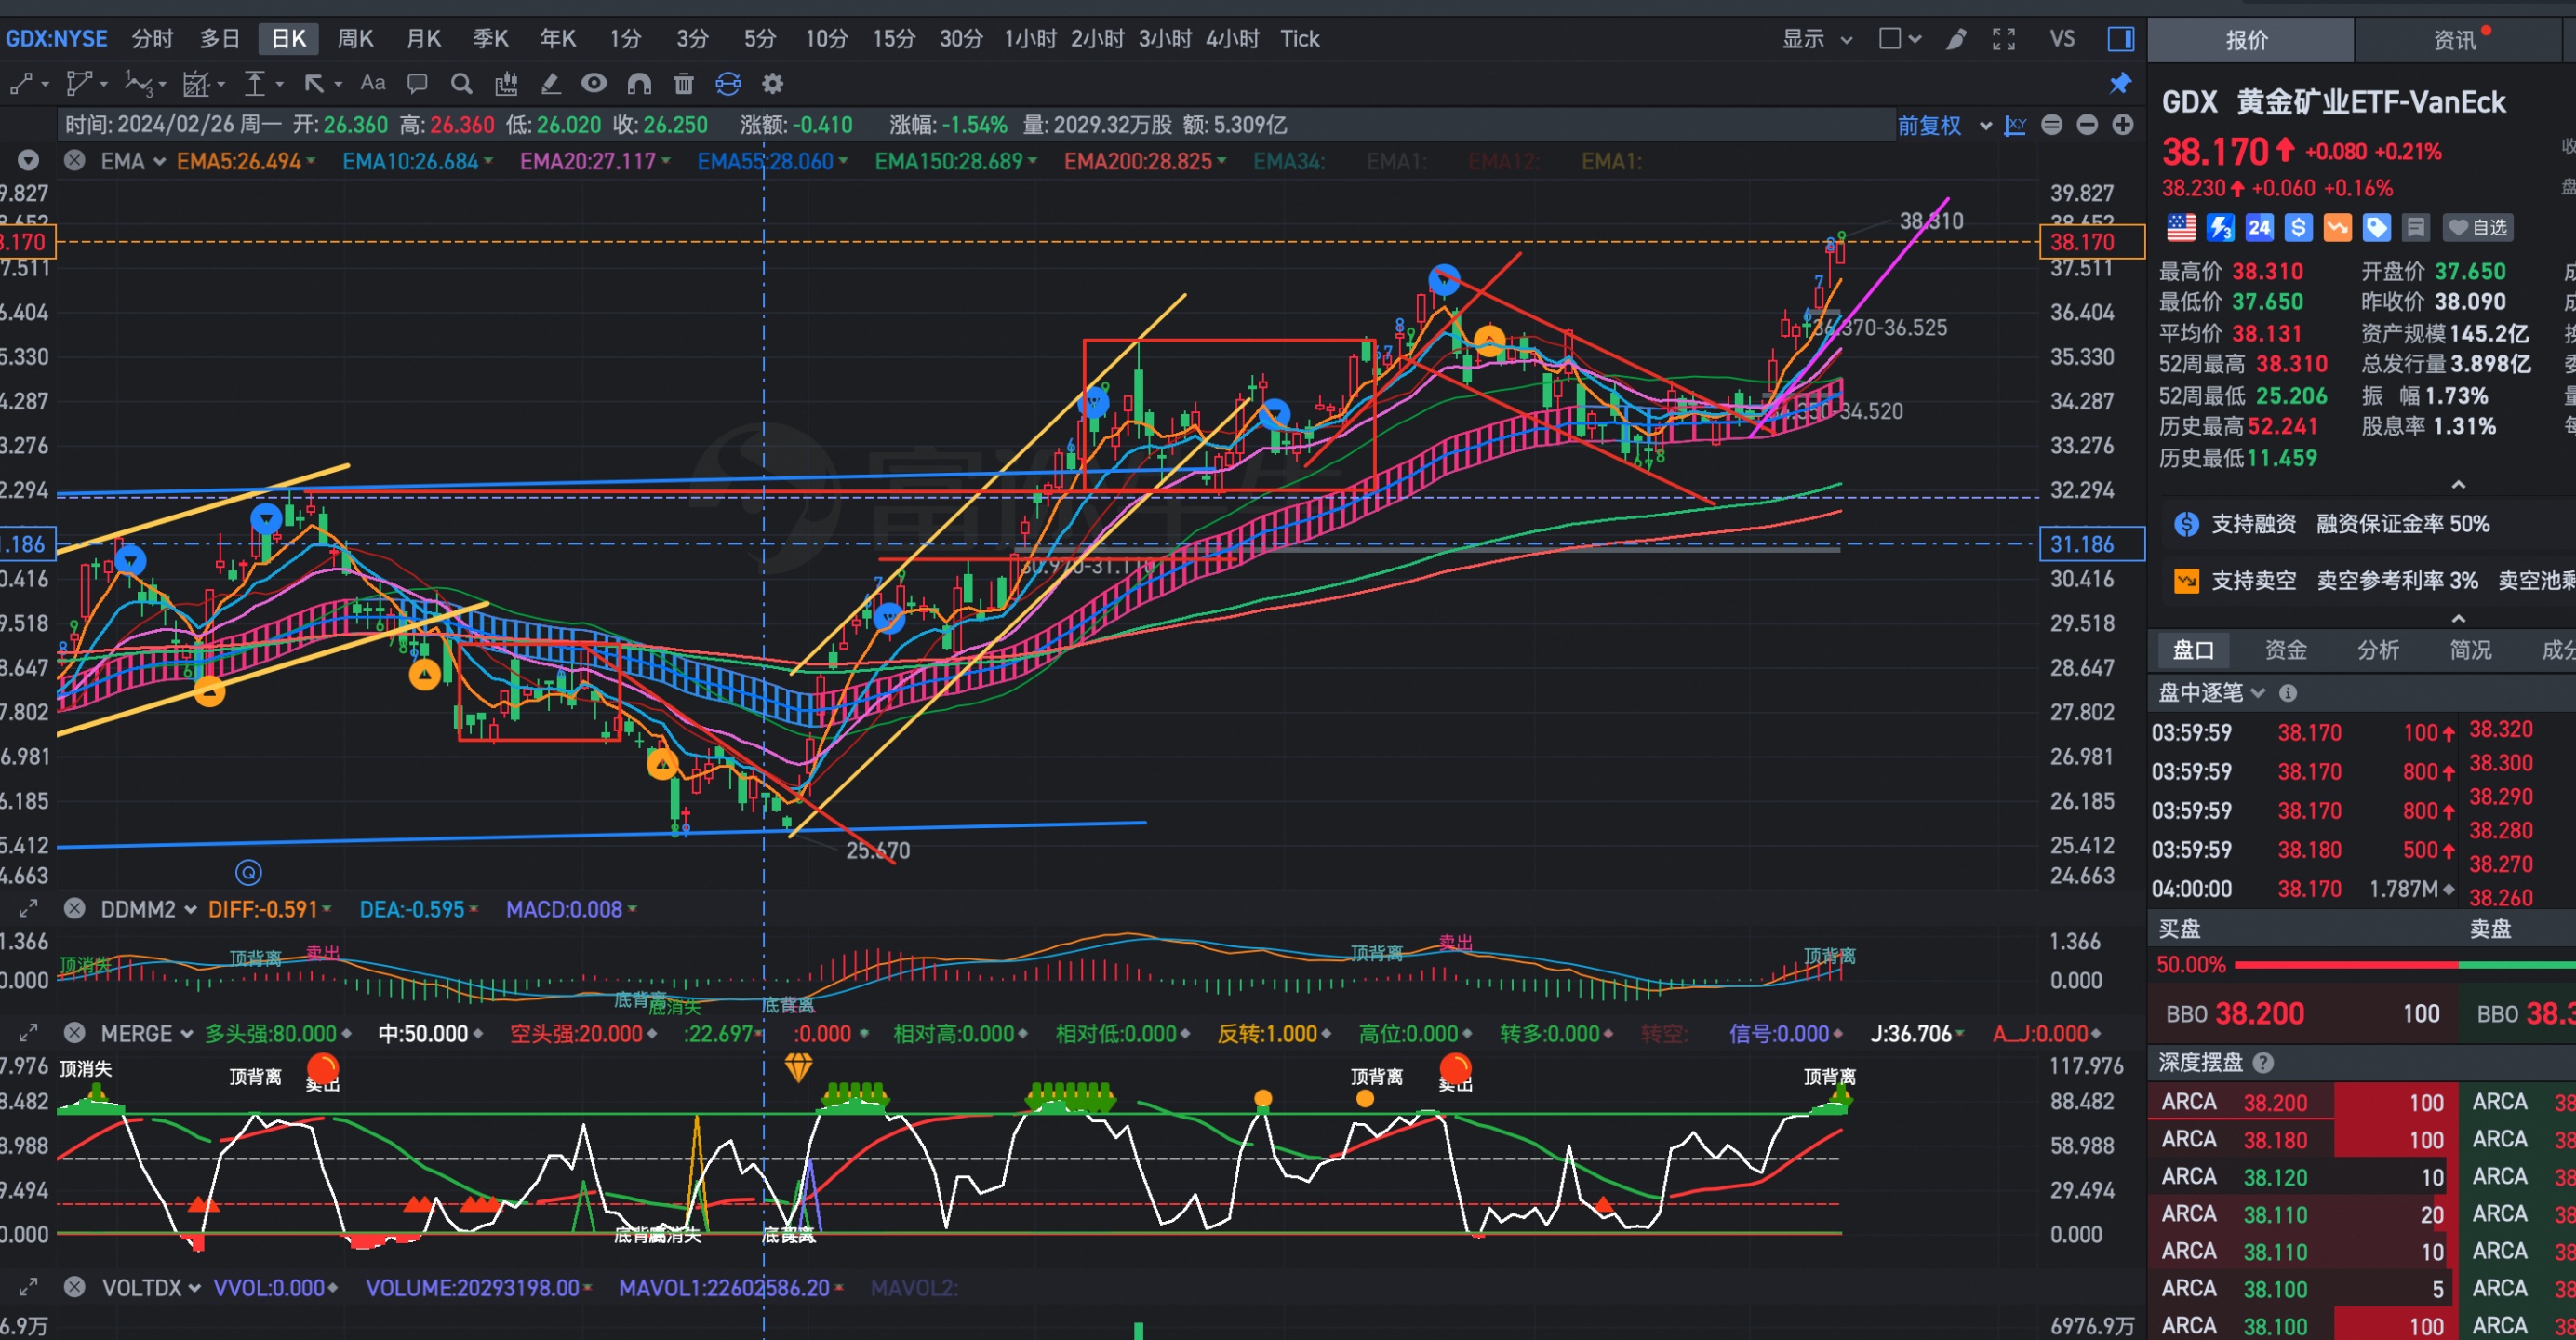Screen dimensions: 2576x1340
Task: Open chart settings gear icon
Action: tap(772, 84)
